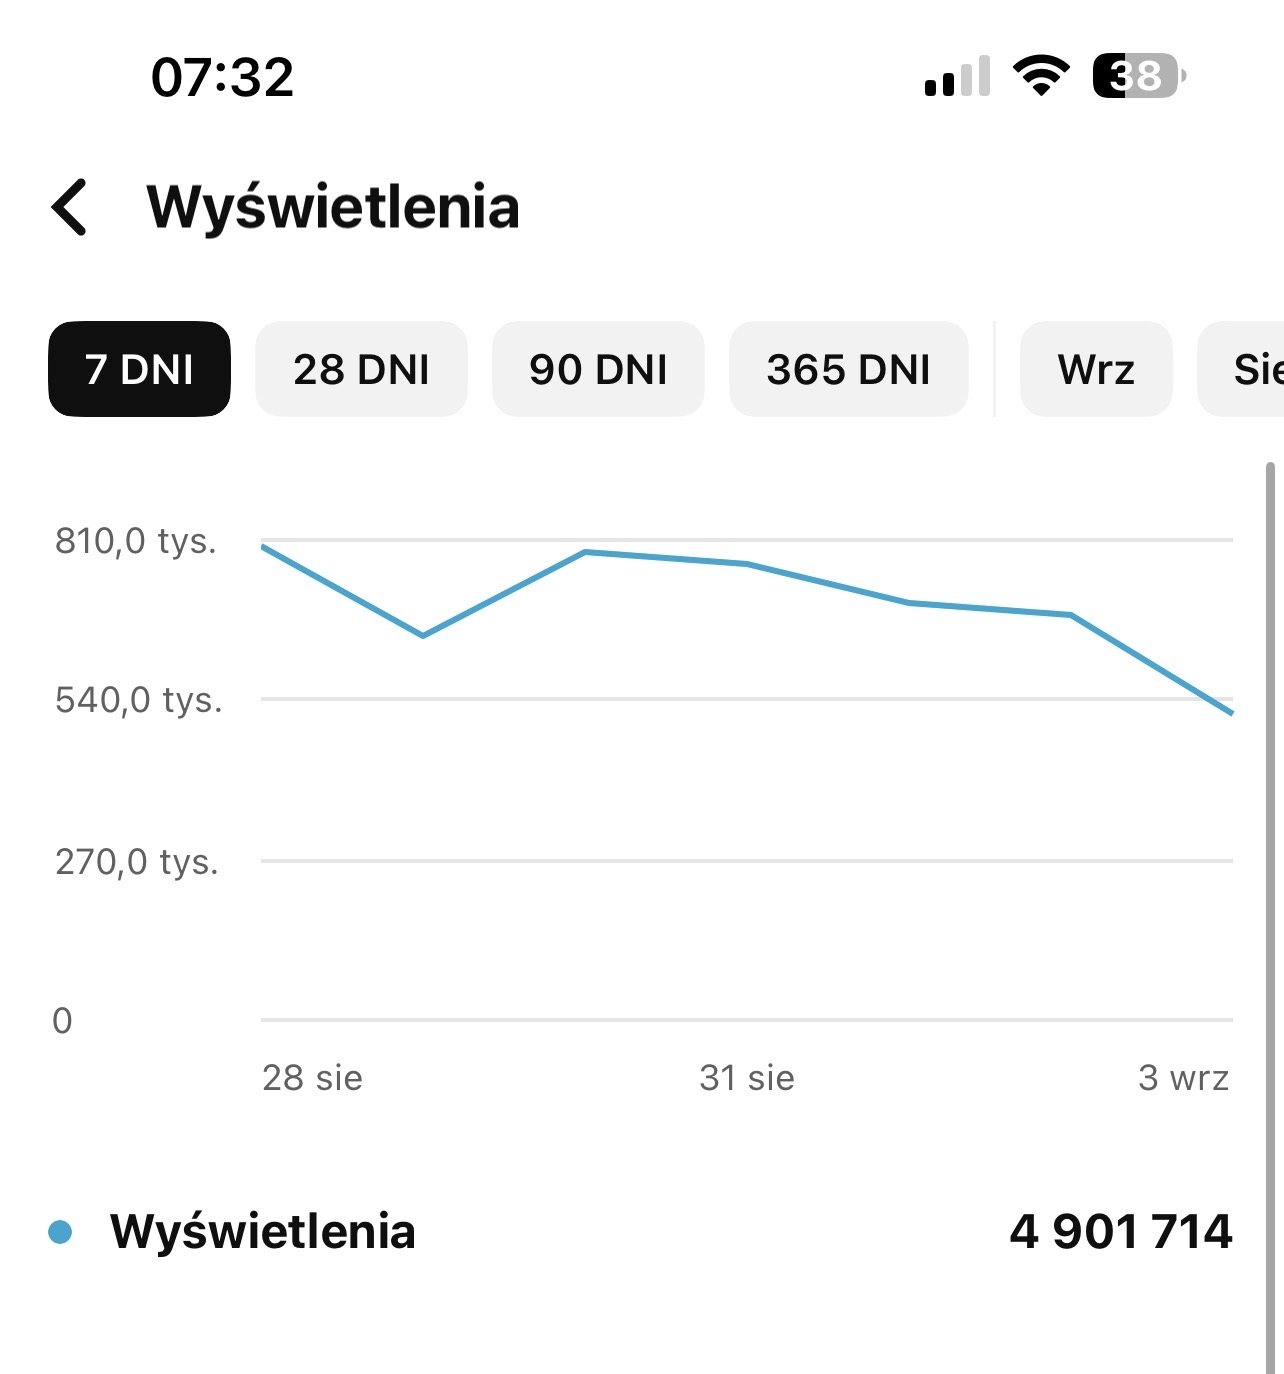
Task: Tap the blue Wyświetlenia legend dot
Action: point(60,1232)
